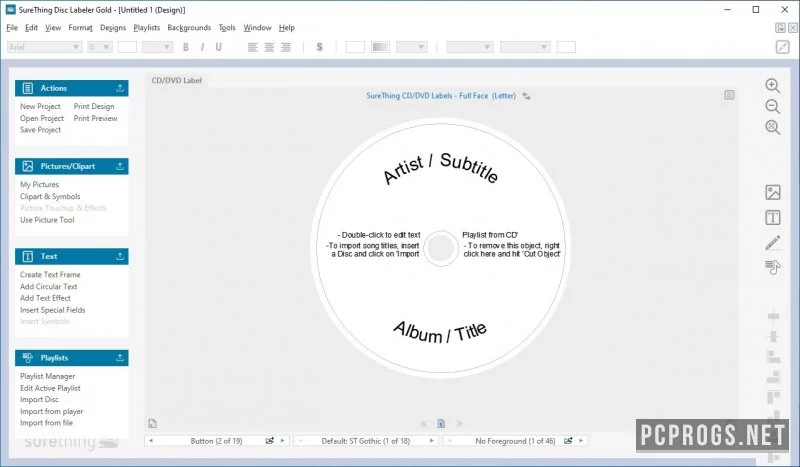Click Use Picture Tool link

(x=47, y=219)
